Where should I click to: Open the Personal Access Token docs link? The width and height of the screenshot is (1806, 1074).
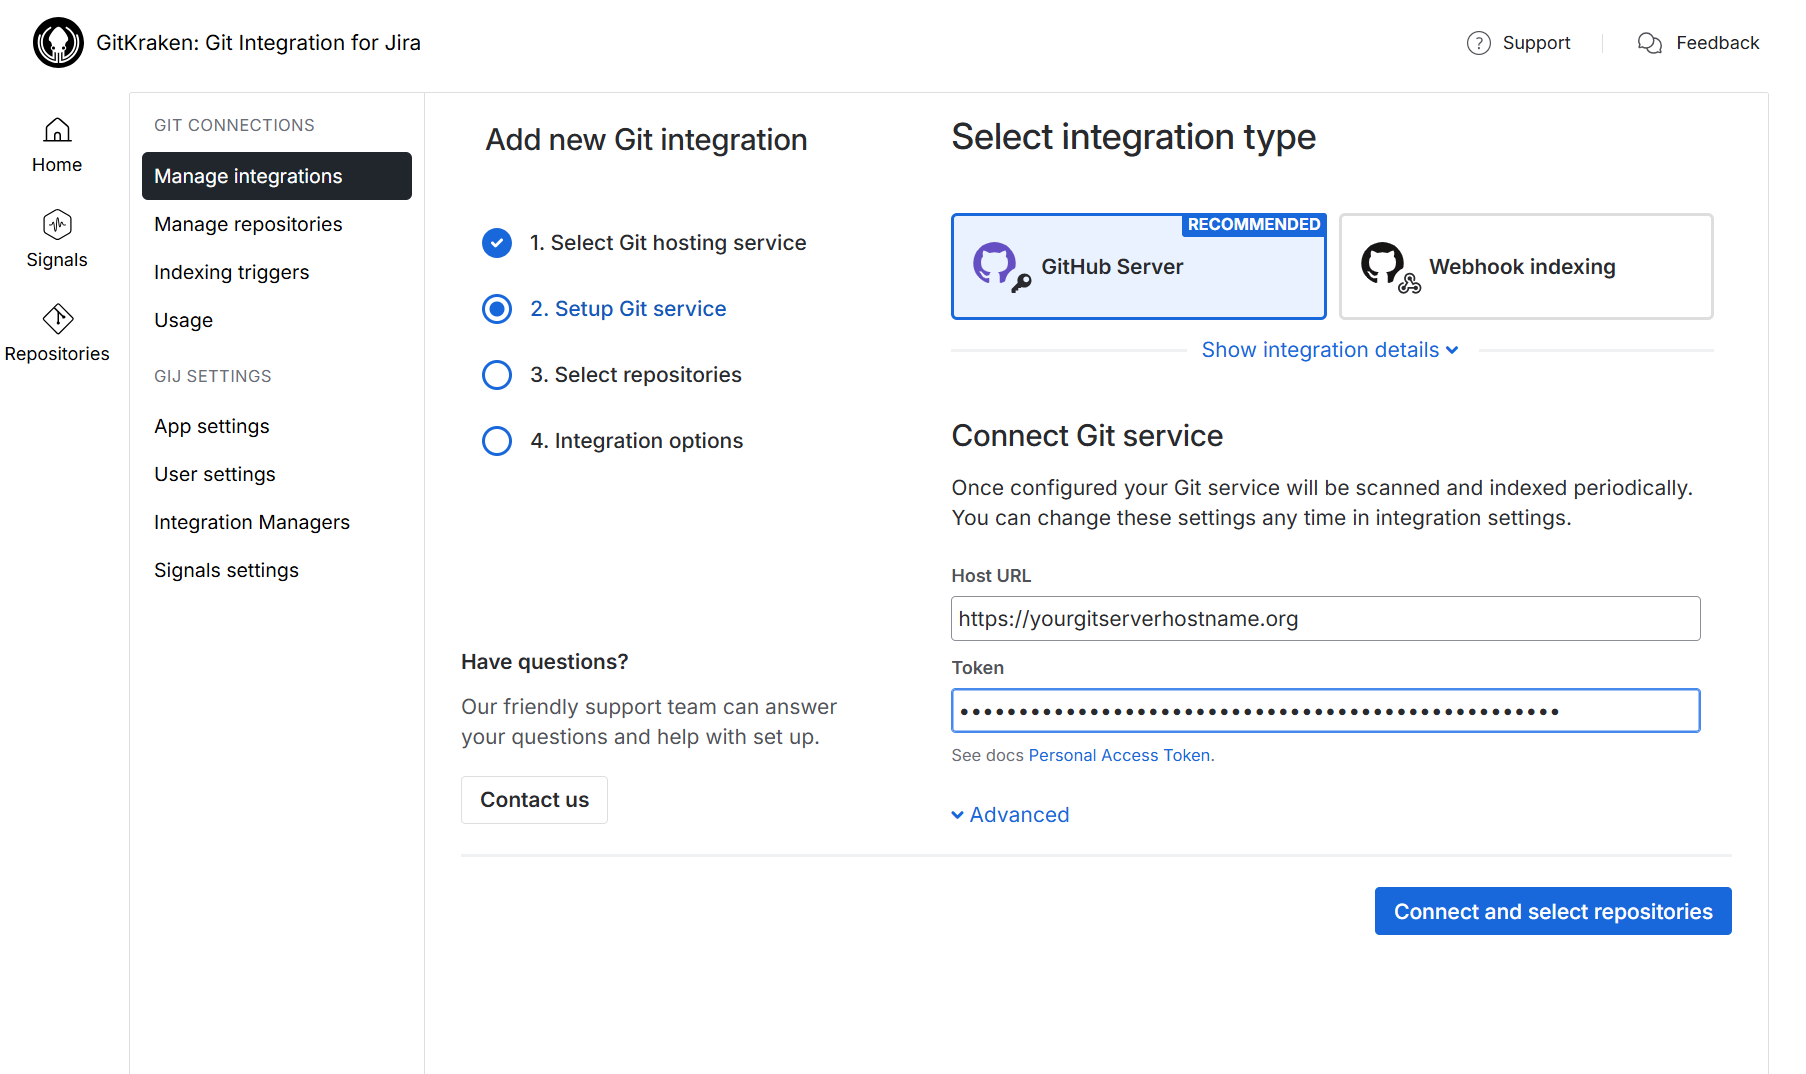pos(1119,755)
